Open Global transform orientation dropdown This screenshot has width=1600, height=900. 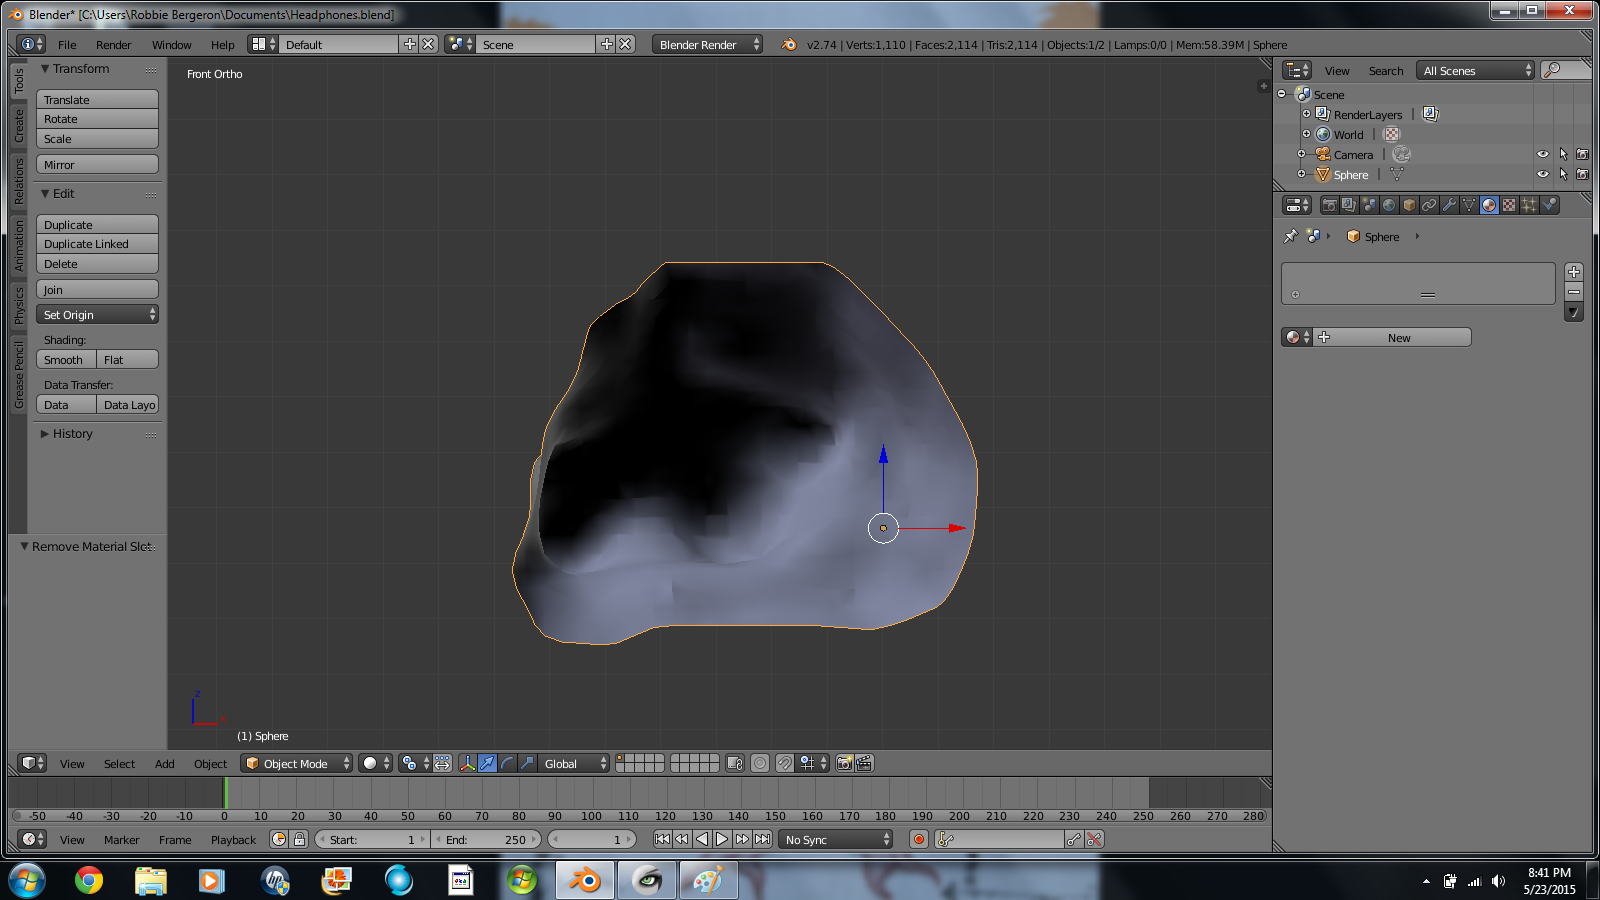573,763
